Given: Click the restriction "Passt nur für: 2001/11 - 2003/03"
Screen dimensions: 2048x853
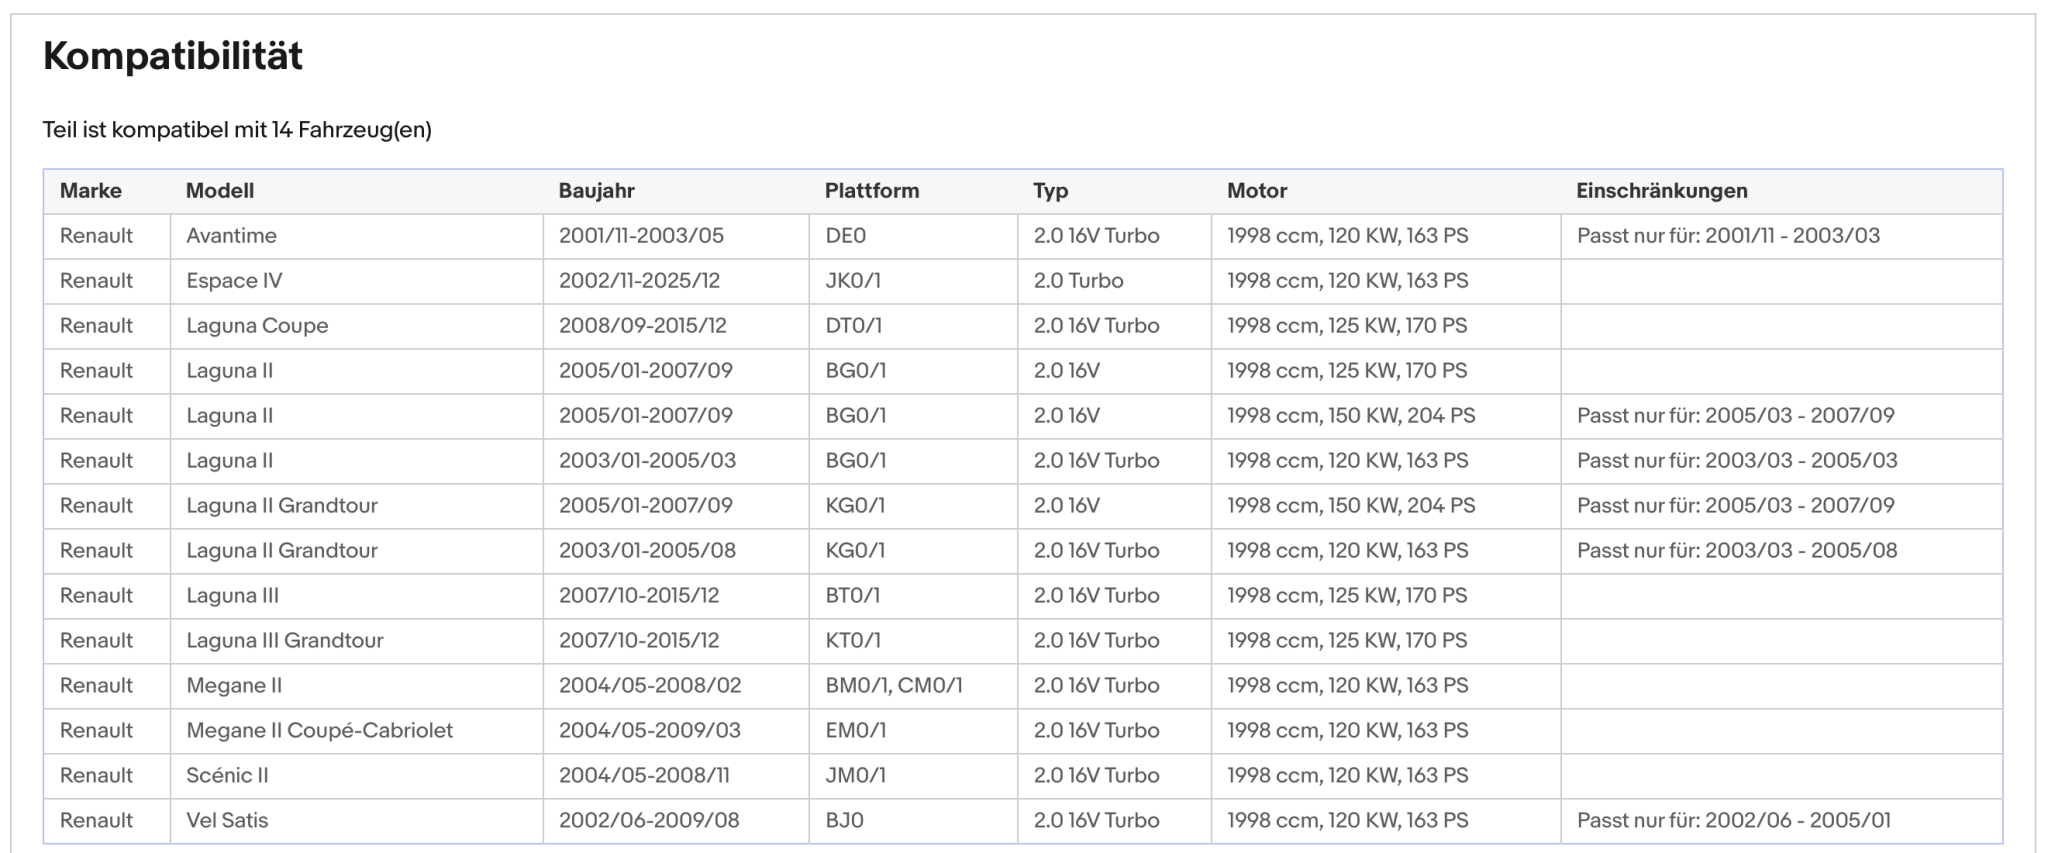Looking at the screenshot, I should (x=1728, y=236).
